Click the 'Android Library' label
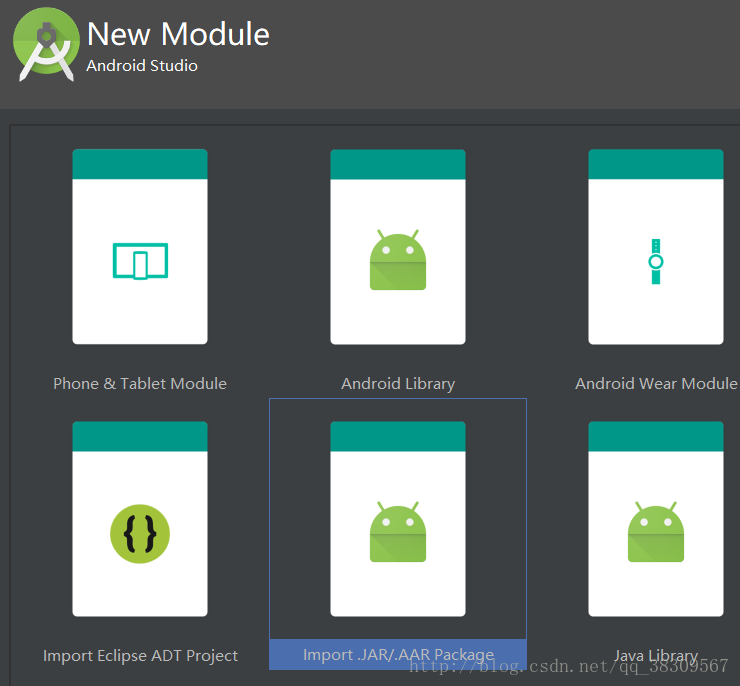 tap(398, 384)
